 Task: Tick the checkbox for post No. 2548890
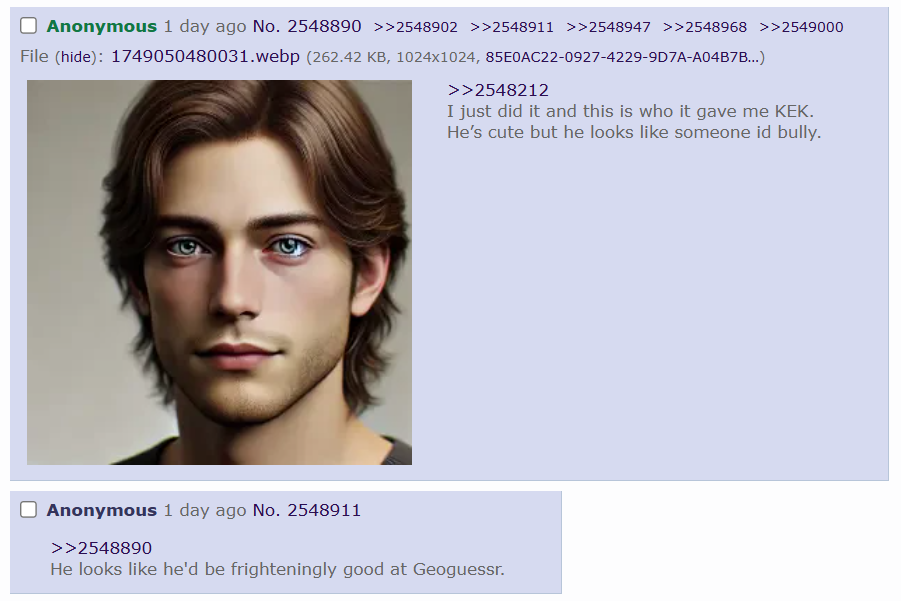28,26
